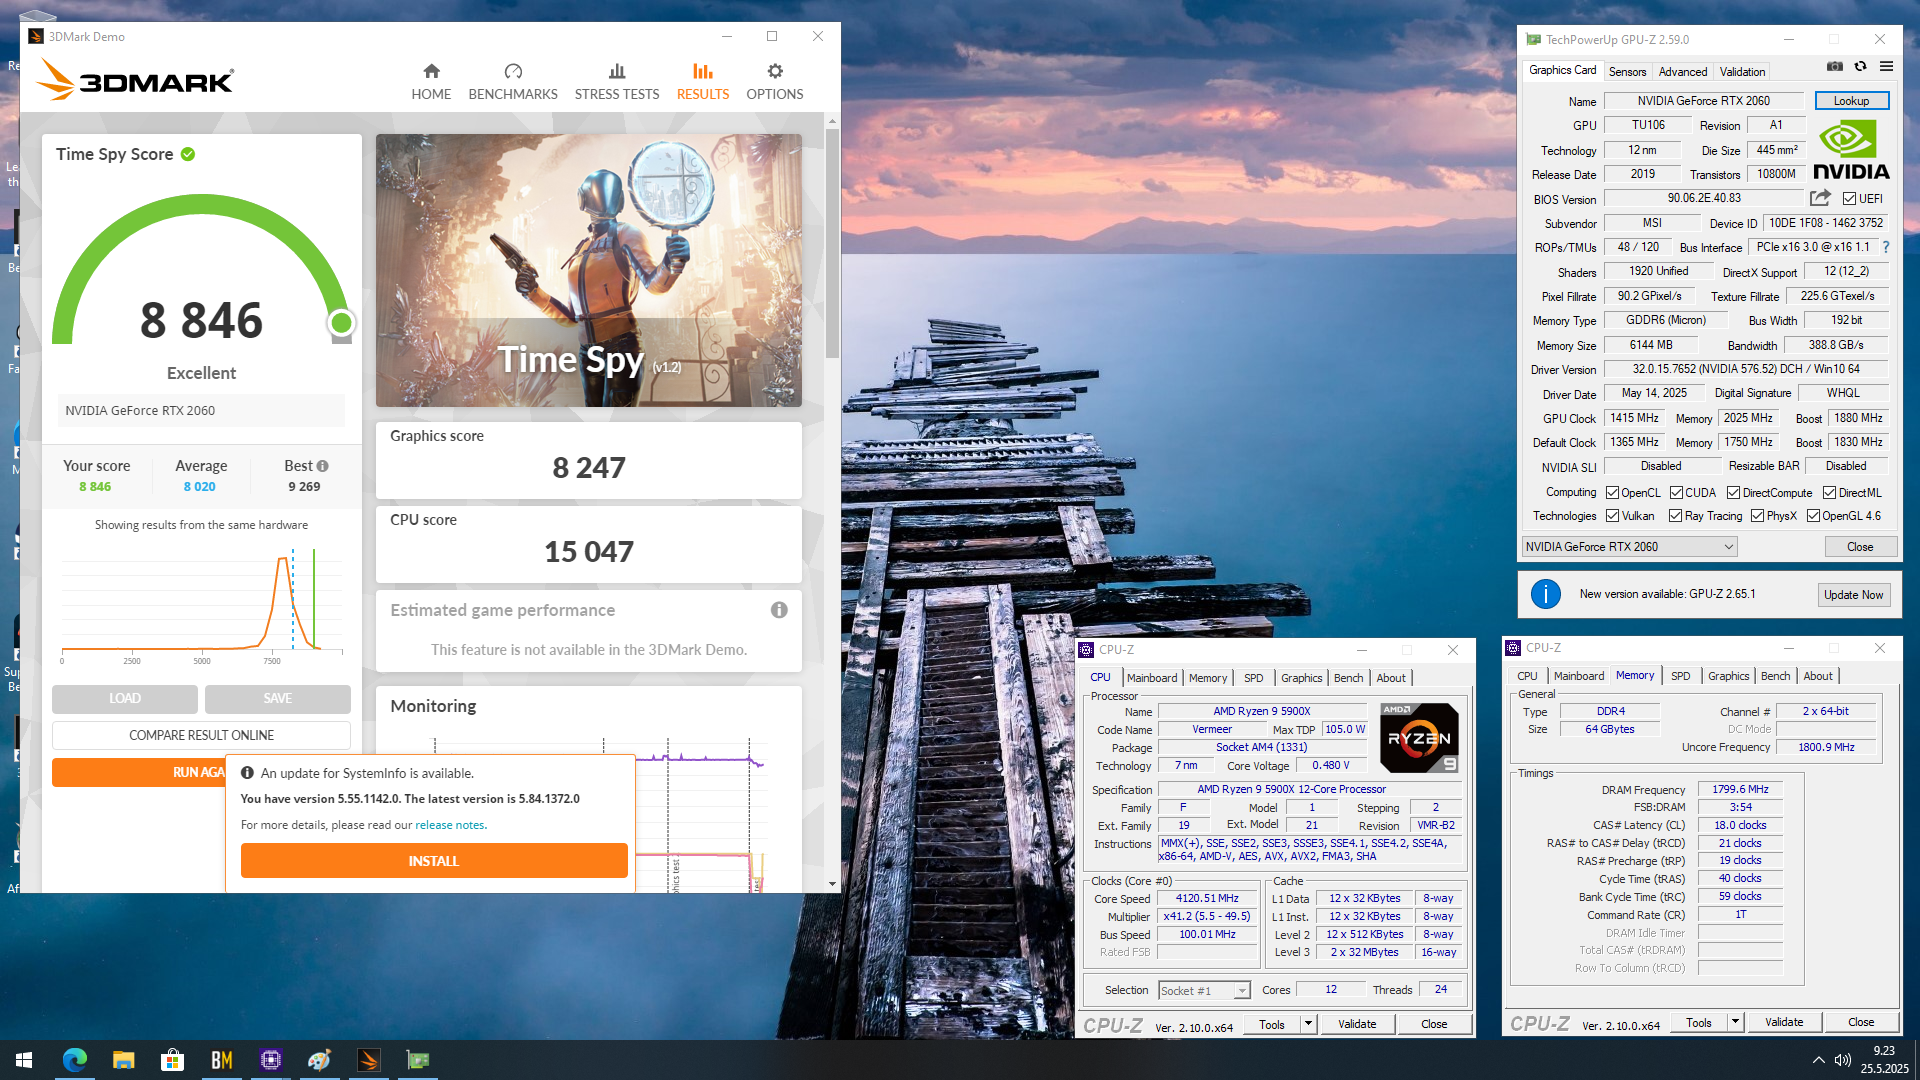Expand Tools dropdown arrow in CPU-Z Memory window
1920x1080 pixels.
click(1735, 1022)
